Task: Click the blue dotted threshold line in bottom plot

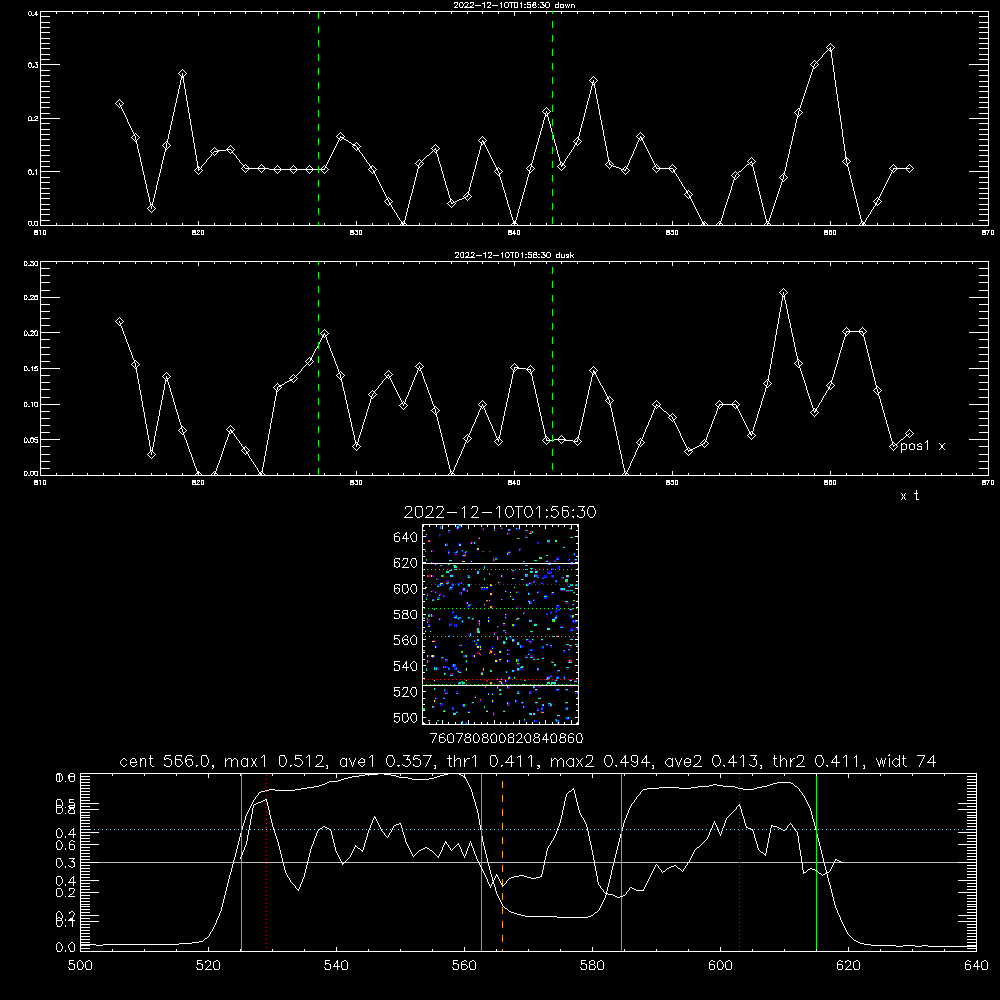Action: 528,830
